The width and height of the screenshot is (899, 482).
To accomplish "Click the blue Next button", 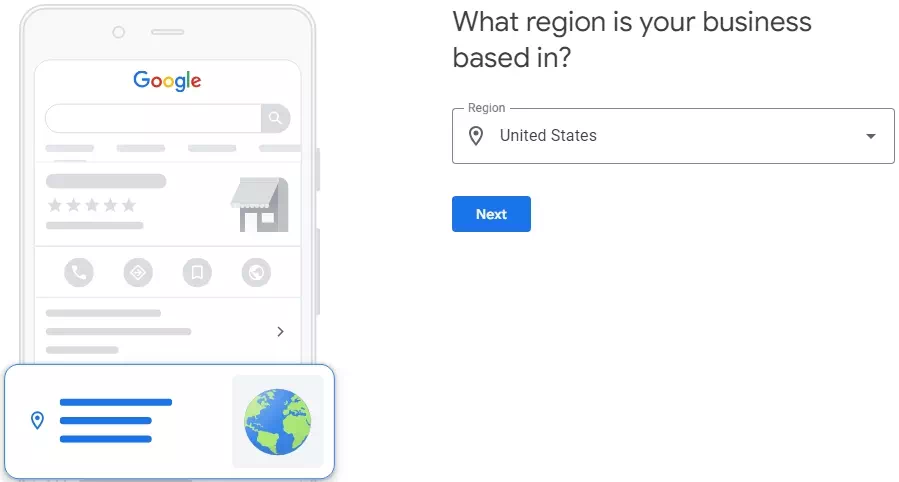I will 491,214.
